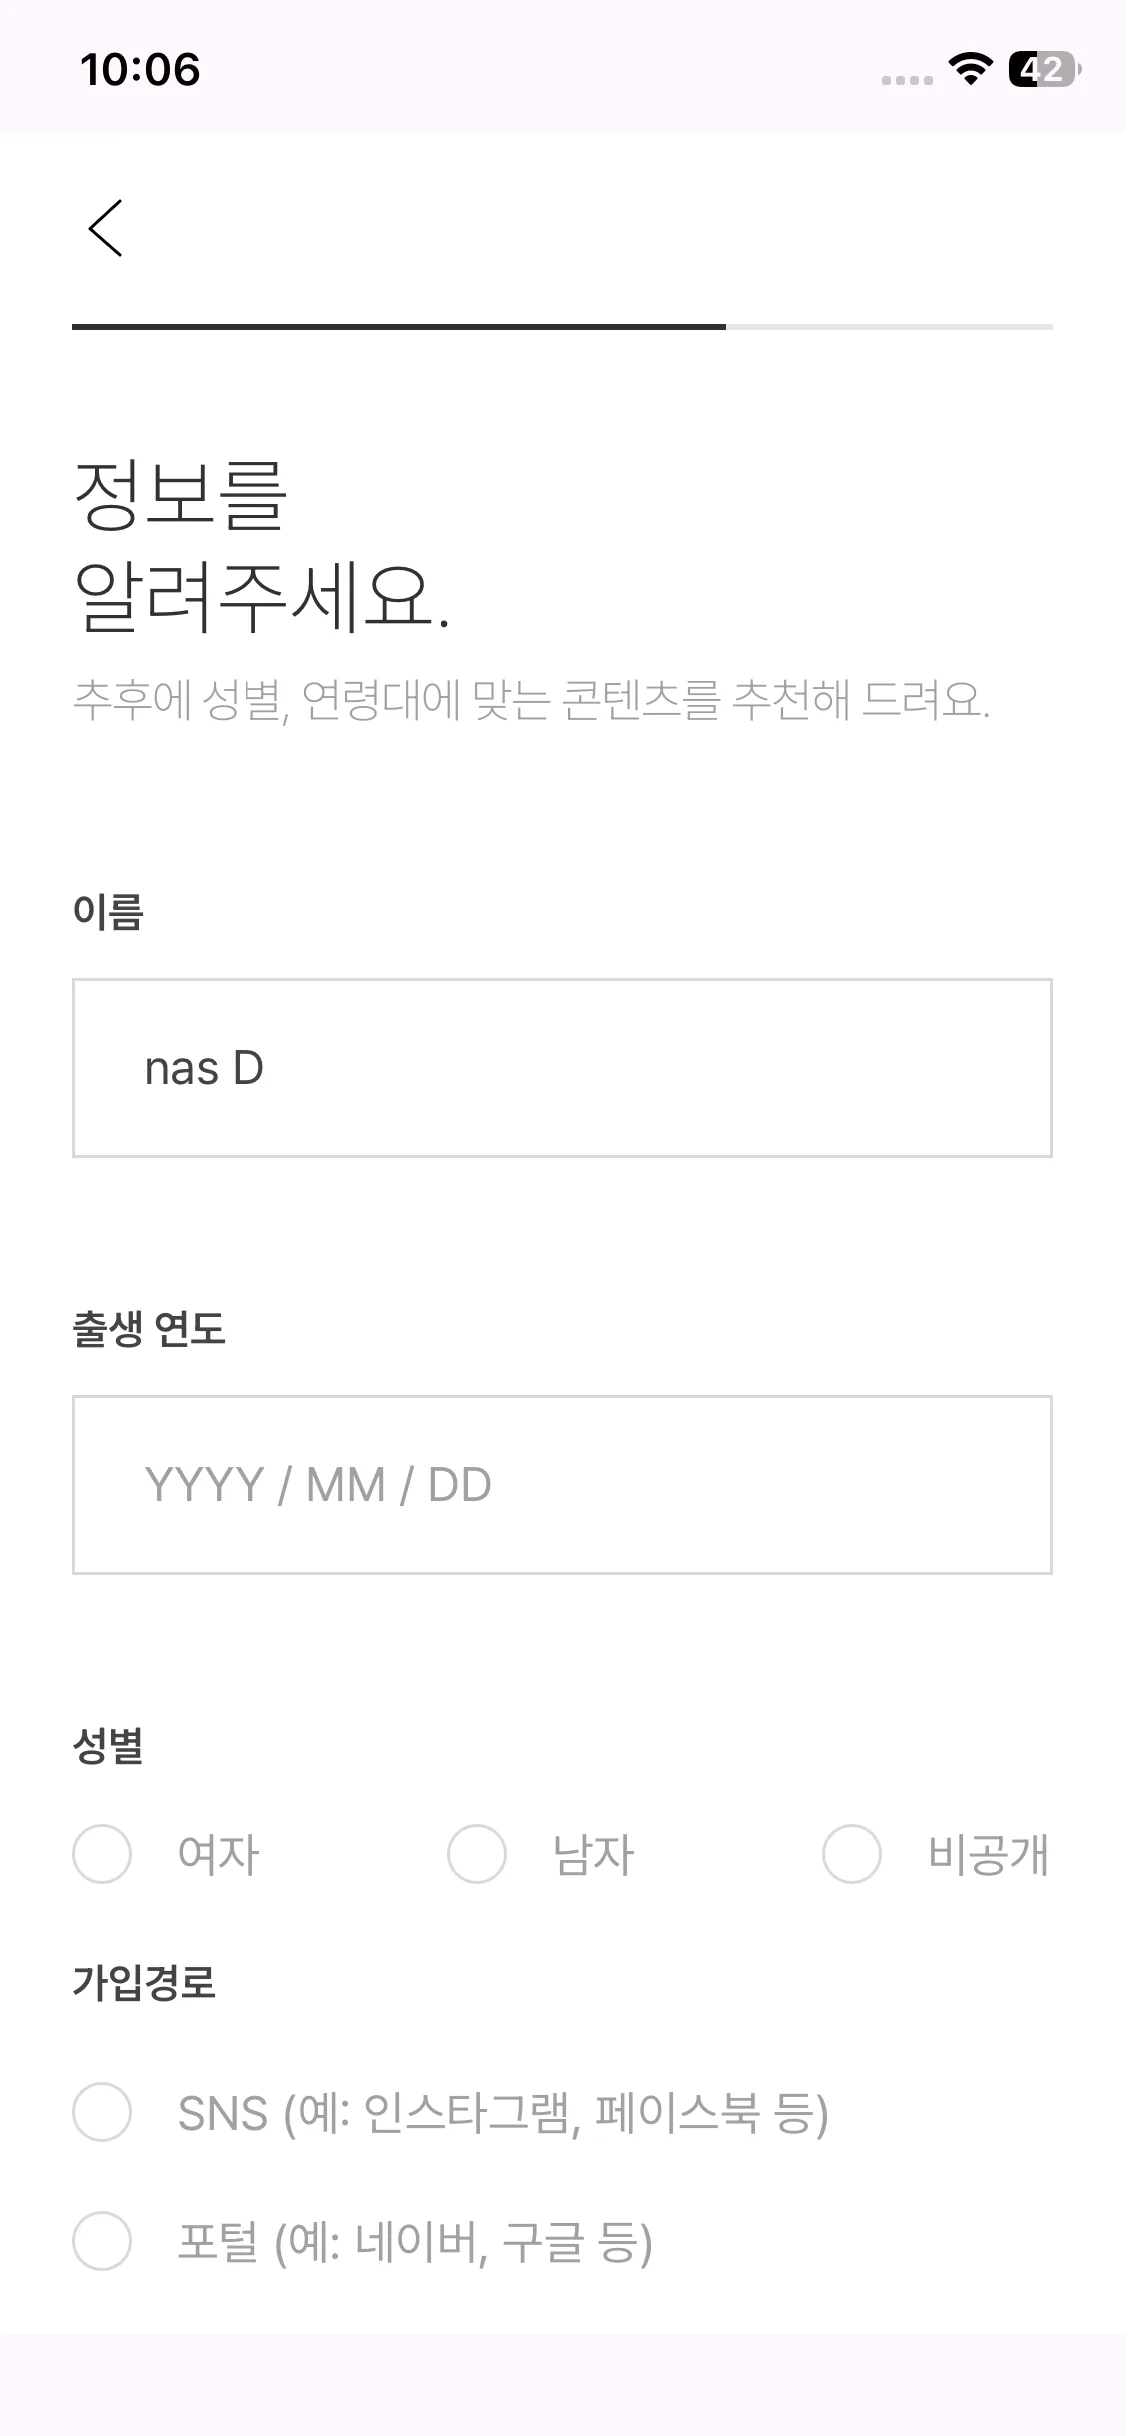Choose 포털 (네이버, 구글) signup route
This screenshot has height=2436, width=1125.
(x=102, y=2240)
